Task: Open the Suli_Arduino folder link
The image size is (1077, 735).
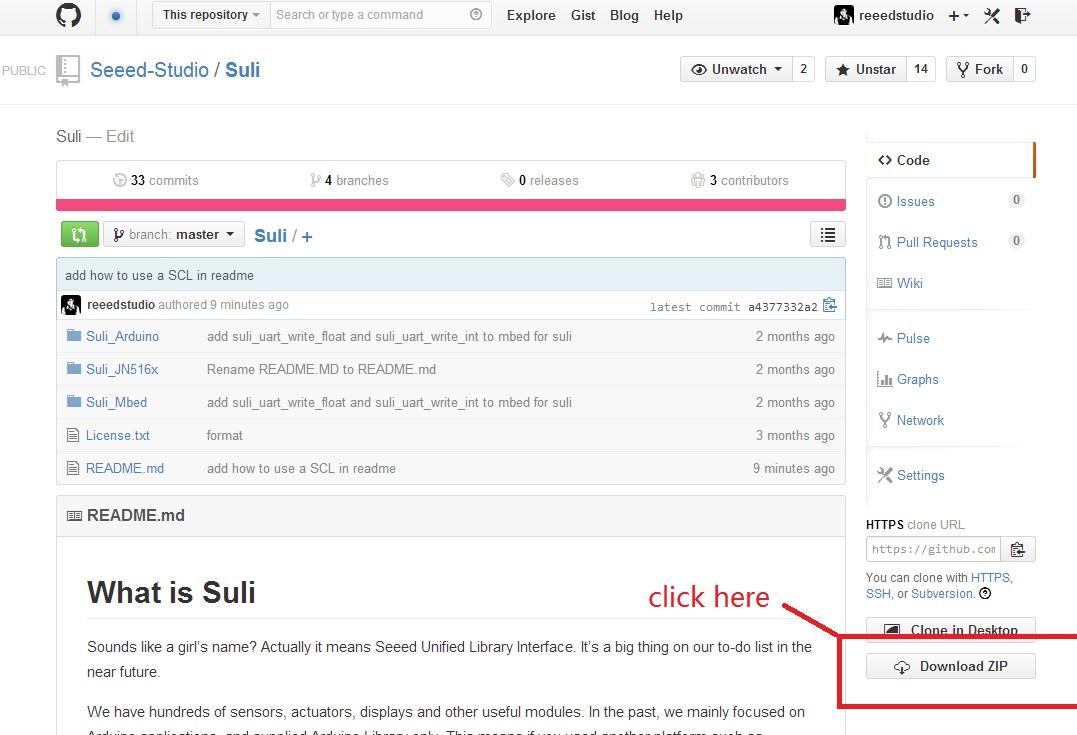Action: click(x=122, y=336)
